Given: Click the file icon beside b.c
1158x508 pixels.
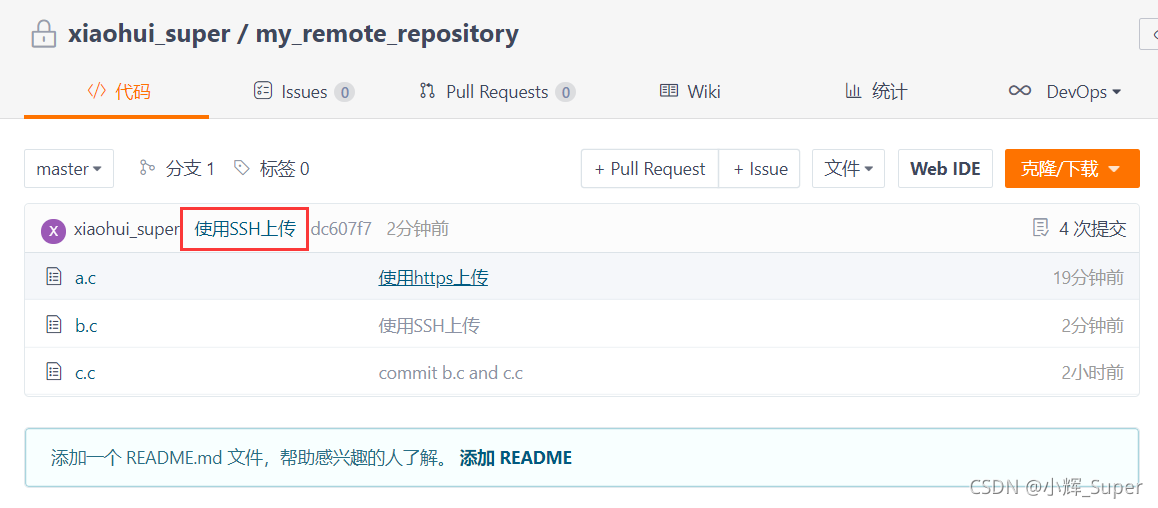Looking at the screenshot, I should tap(53, 324).
